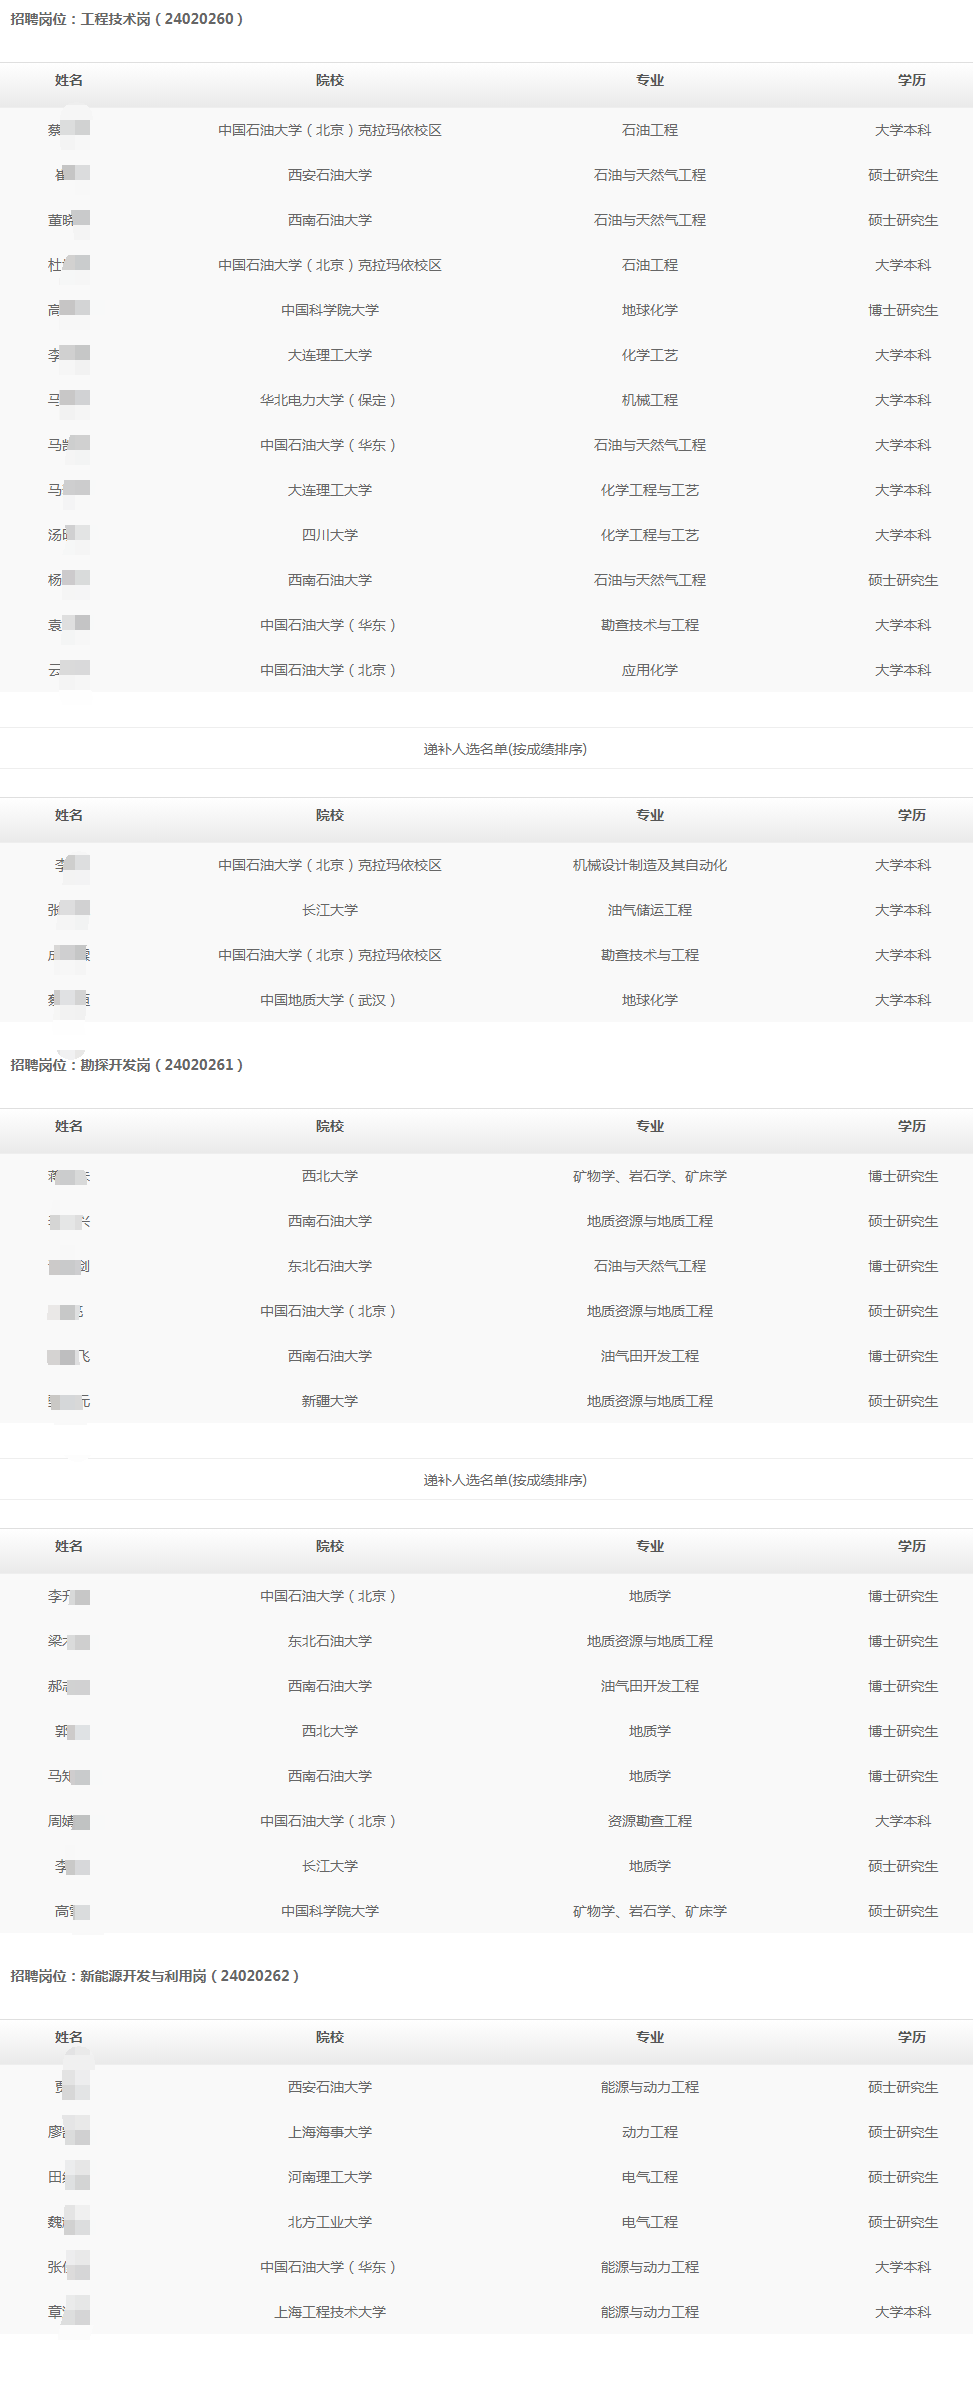The width and height of the screenshot is (973, 2388).
Task: Click the 上海工程技术大学 school cell
Action: coord(329,2312)
